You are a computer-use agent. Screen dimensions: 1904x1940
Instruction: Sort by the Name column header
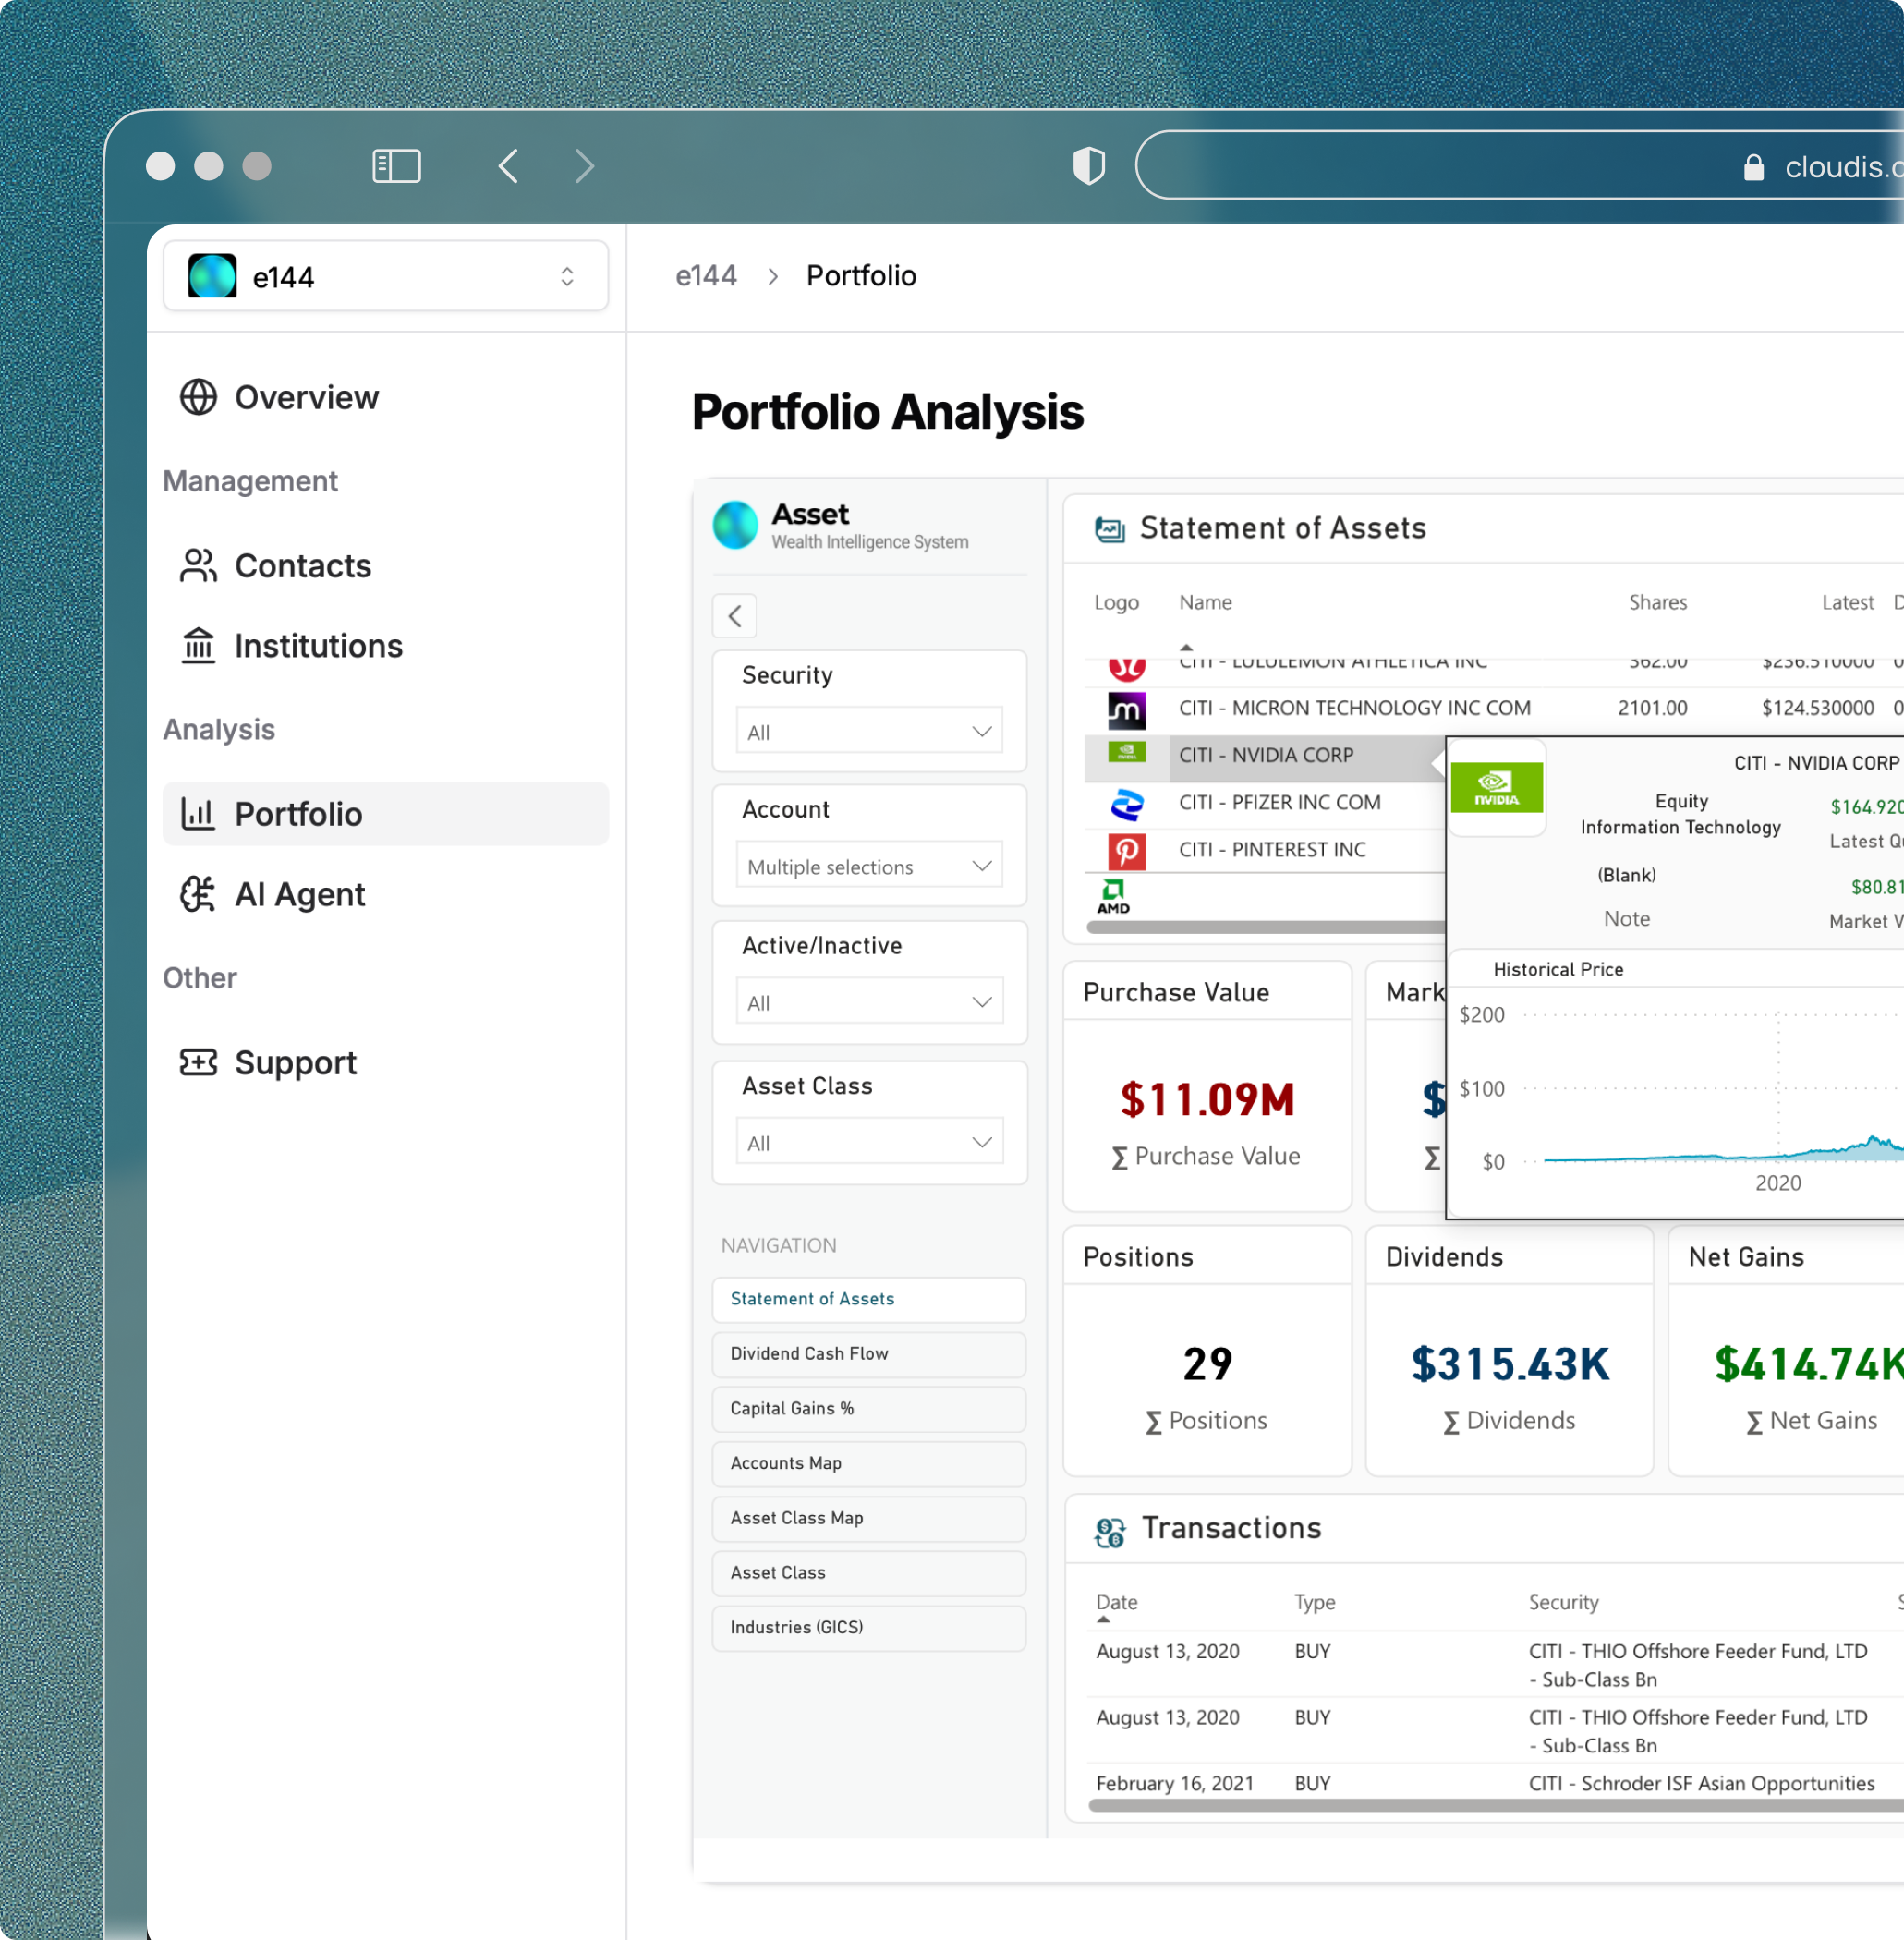click(x=1205, y=602)
